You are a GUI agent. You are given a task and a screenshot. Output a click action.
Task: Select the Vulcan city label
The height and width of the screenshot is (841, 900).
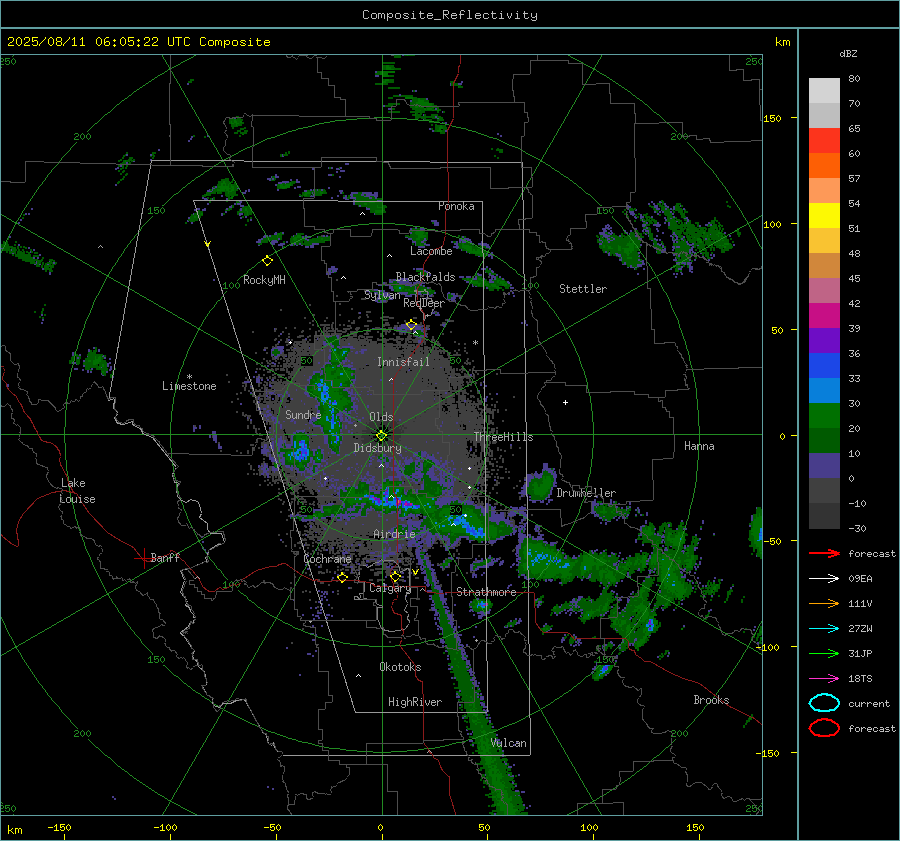click(x=508, y=743)
